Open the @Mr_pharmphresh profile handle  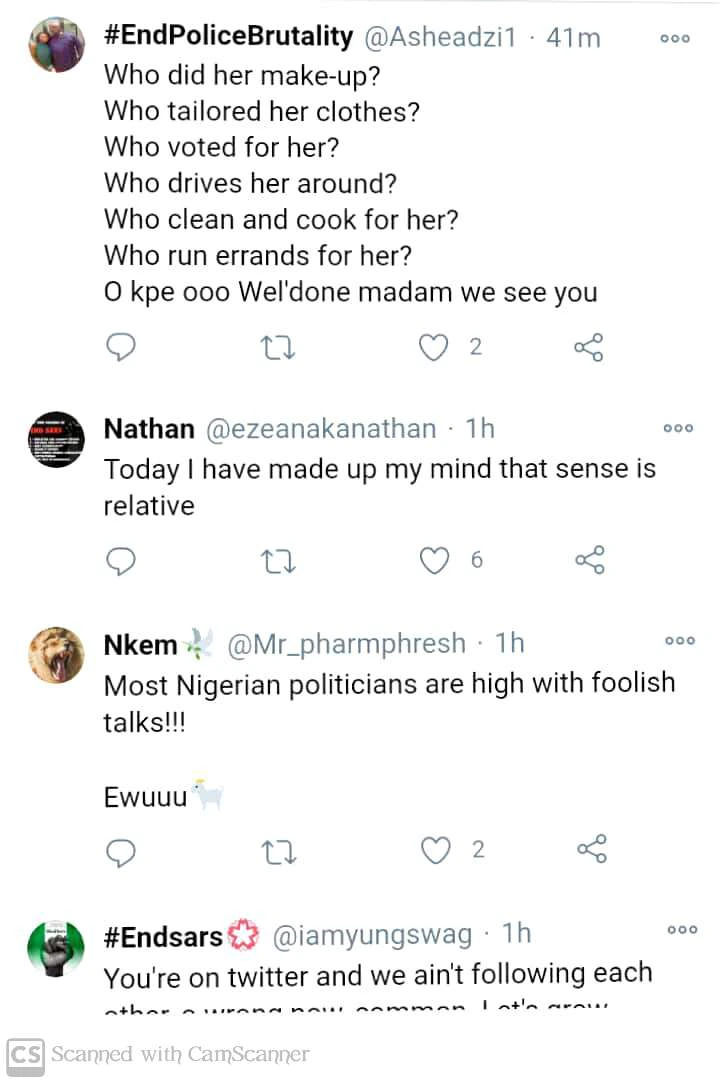click(x=346, y=645)
